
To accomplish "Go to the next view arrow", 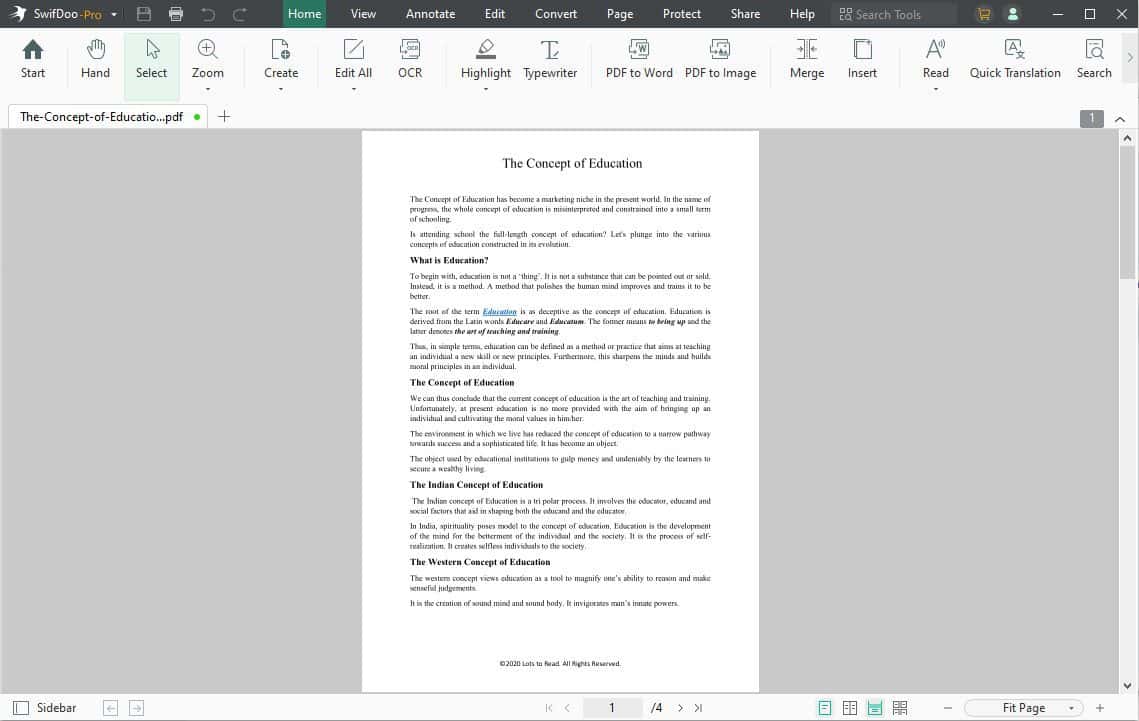I will point(137,708).
